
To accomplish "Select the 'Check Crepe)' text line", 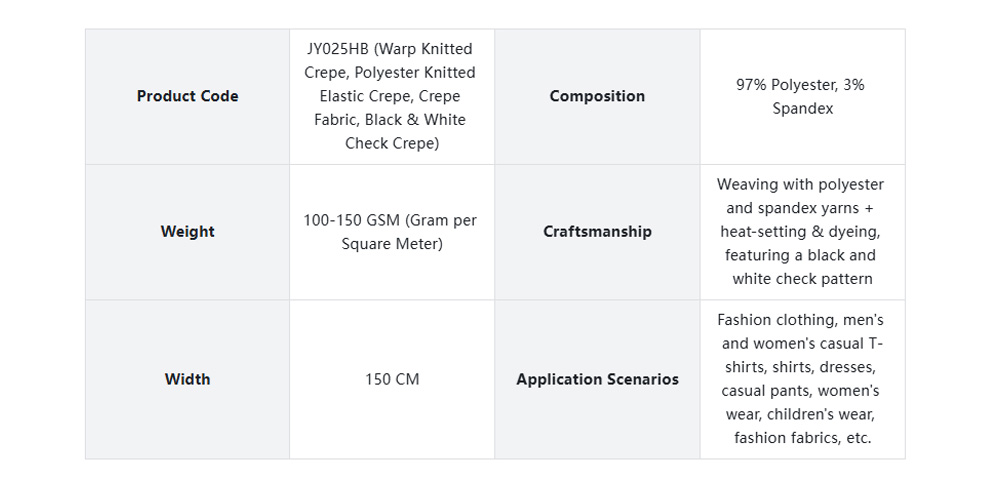I will 392,143.
